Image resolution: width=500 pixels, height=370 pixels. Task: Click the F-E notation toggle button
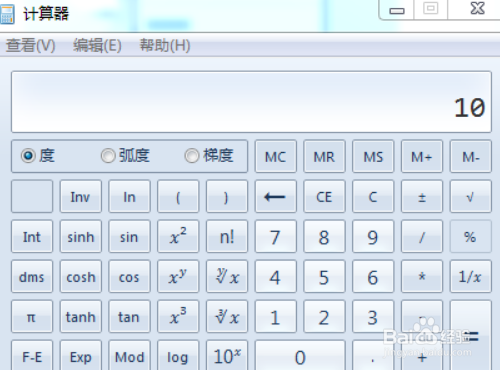32,355
